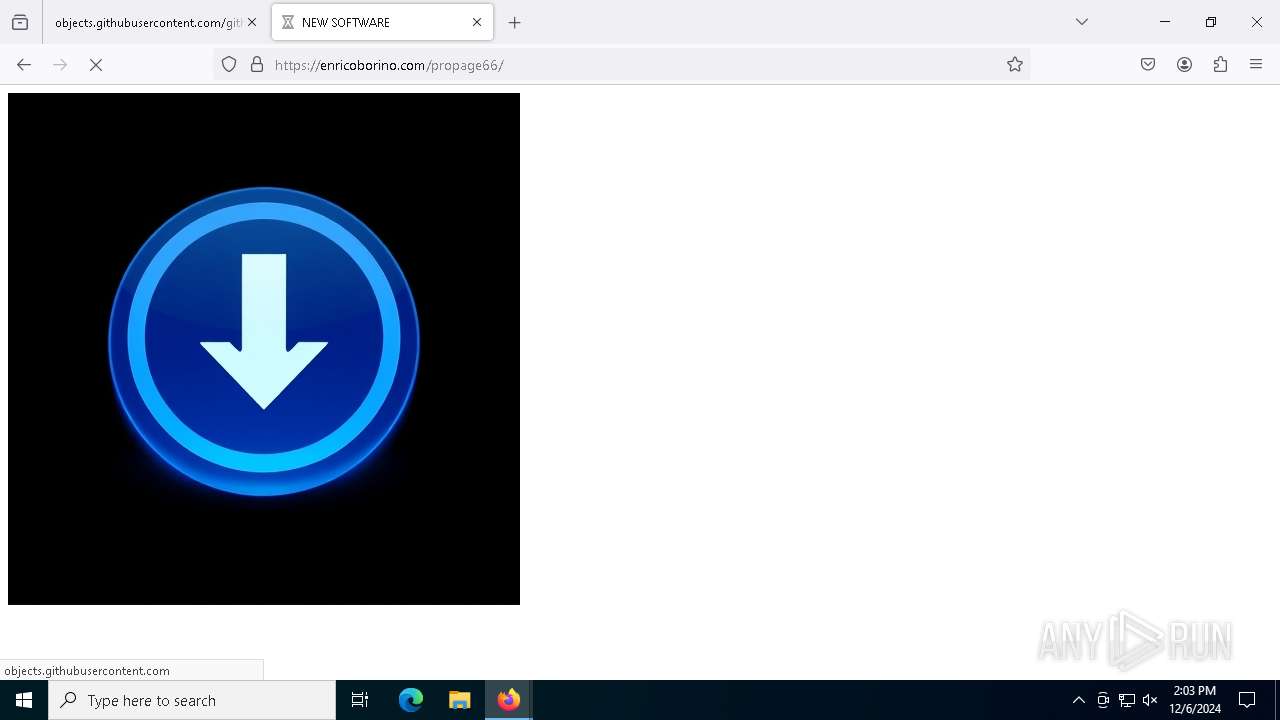Close the Firefox window

pyautogui.click(x=1257, y=22)
